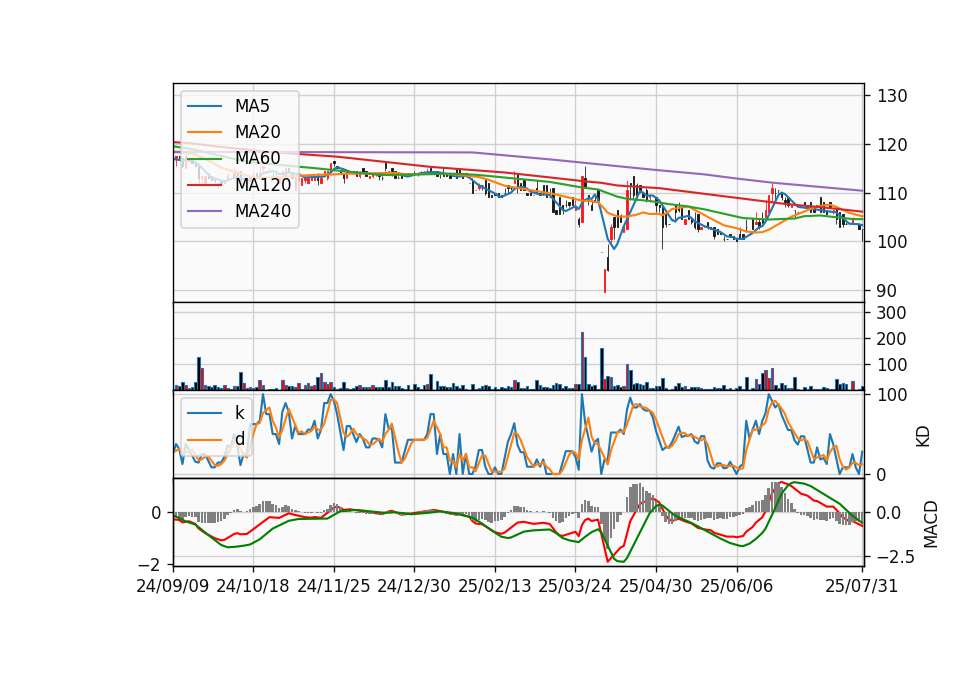Screen dimensions: 960x690
Task: Click the purple MA240 legend line
Action: [x=204, y=211]
